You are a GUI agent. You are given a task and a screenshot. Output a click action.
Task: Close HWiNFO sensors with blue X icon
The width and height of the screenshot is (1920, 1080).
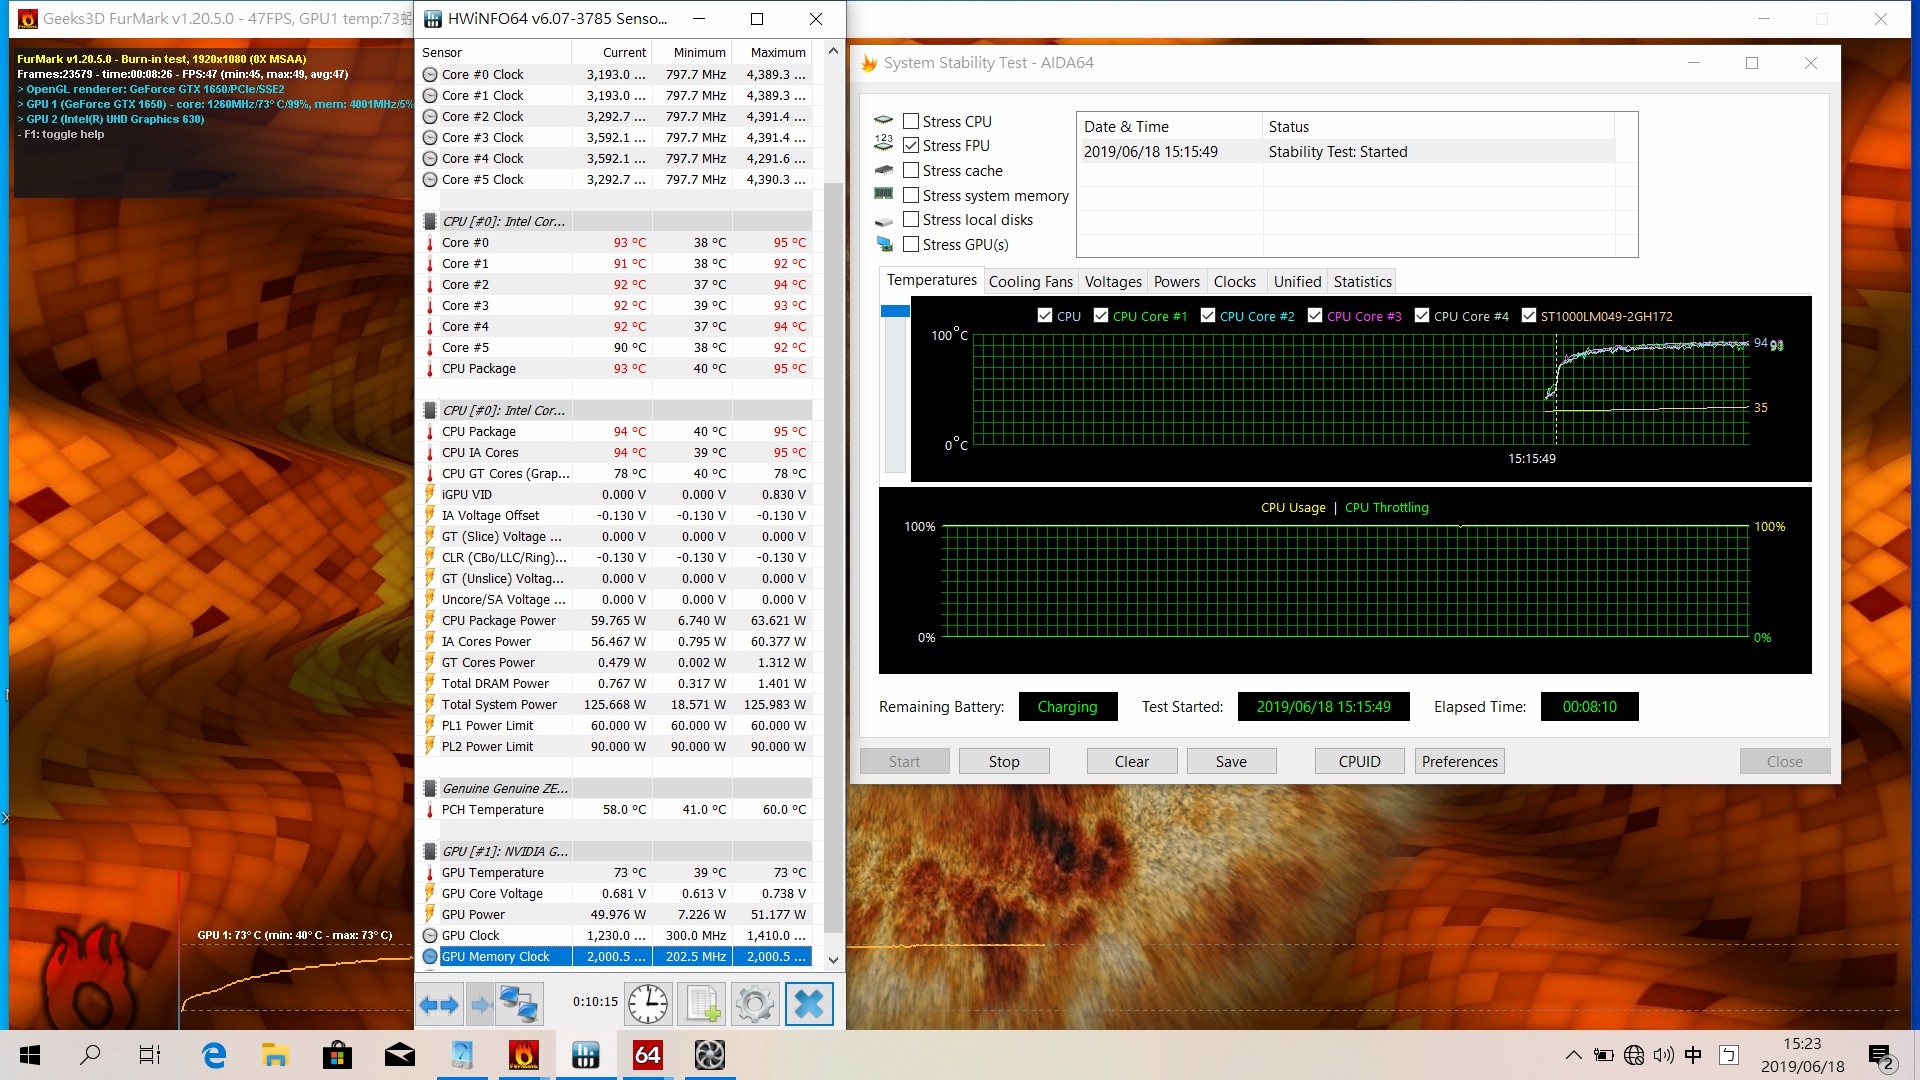point(809,1003)
